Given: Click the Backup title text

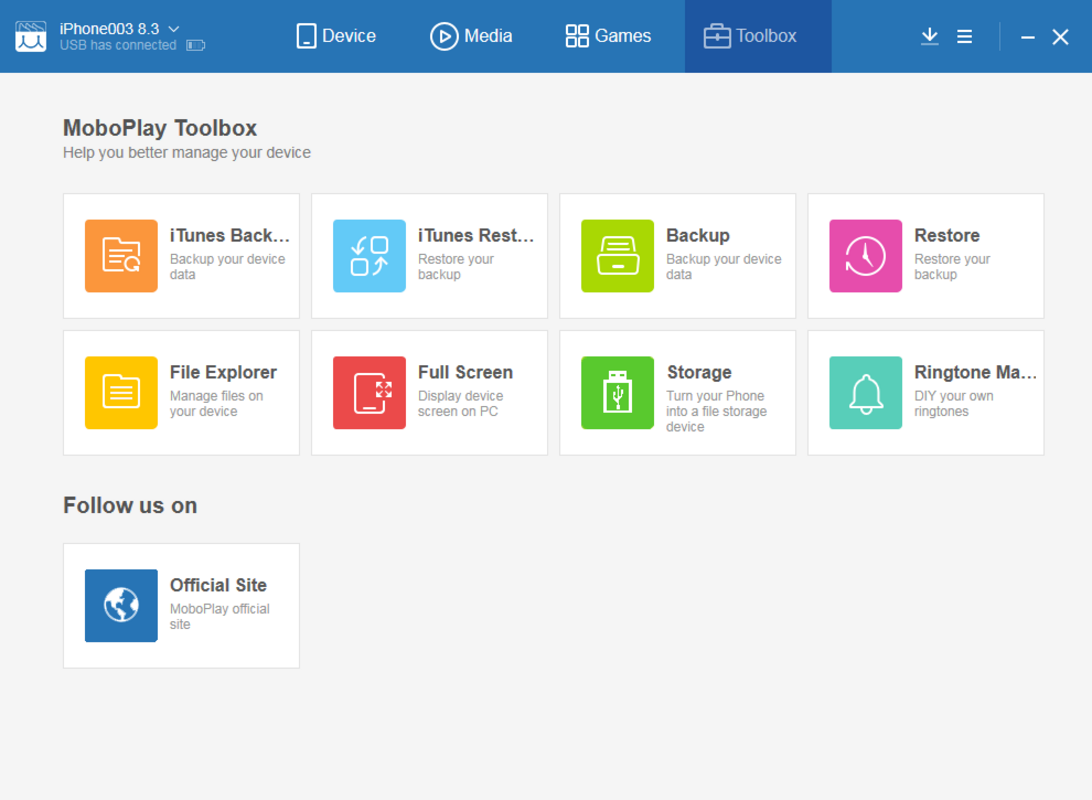Looking at the screenshot, I should click(698, 235).
